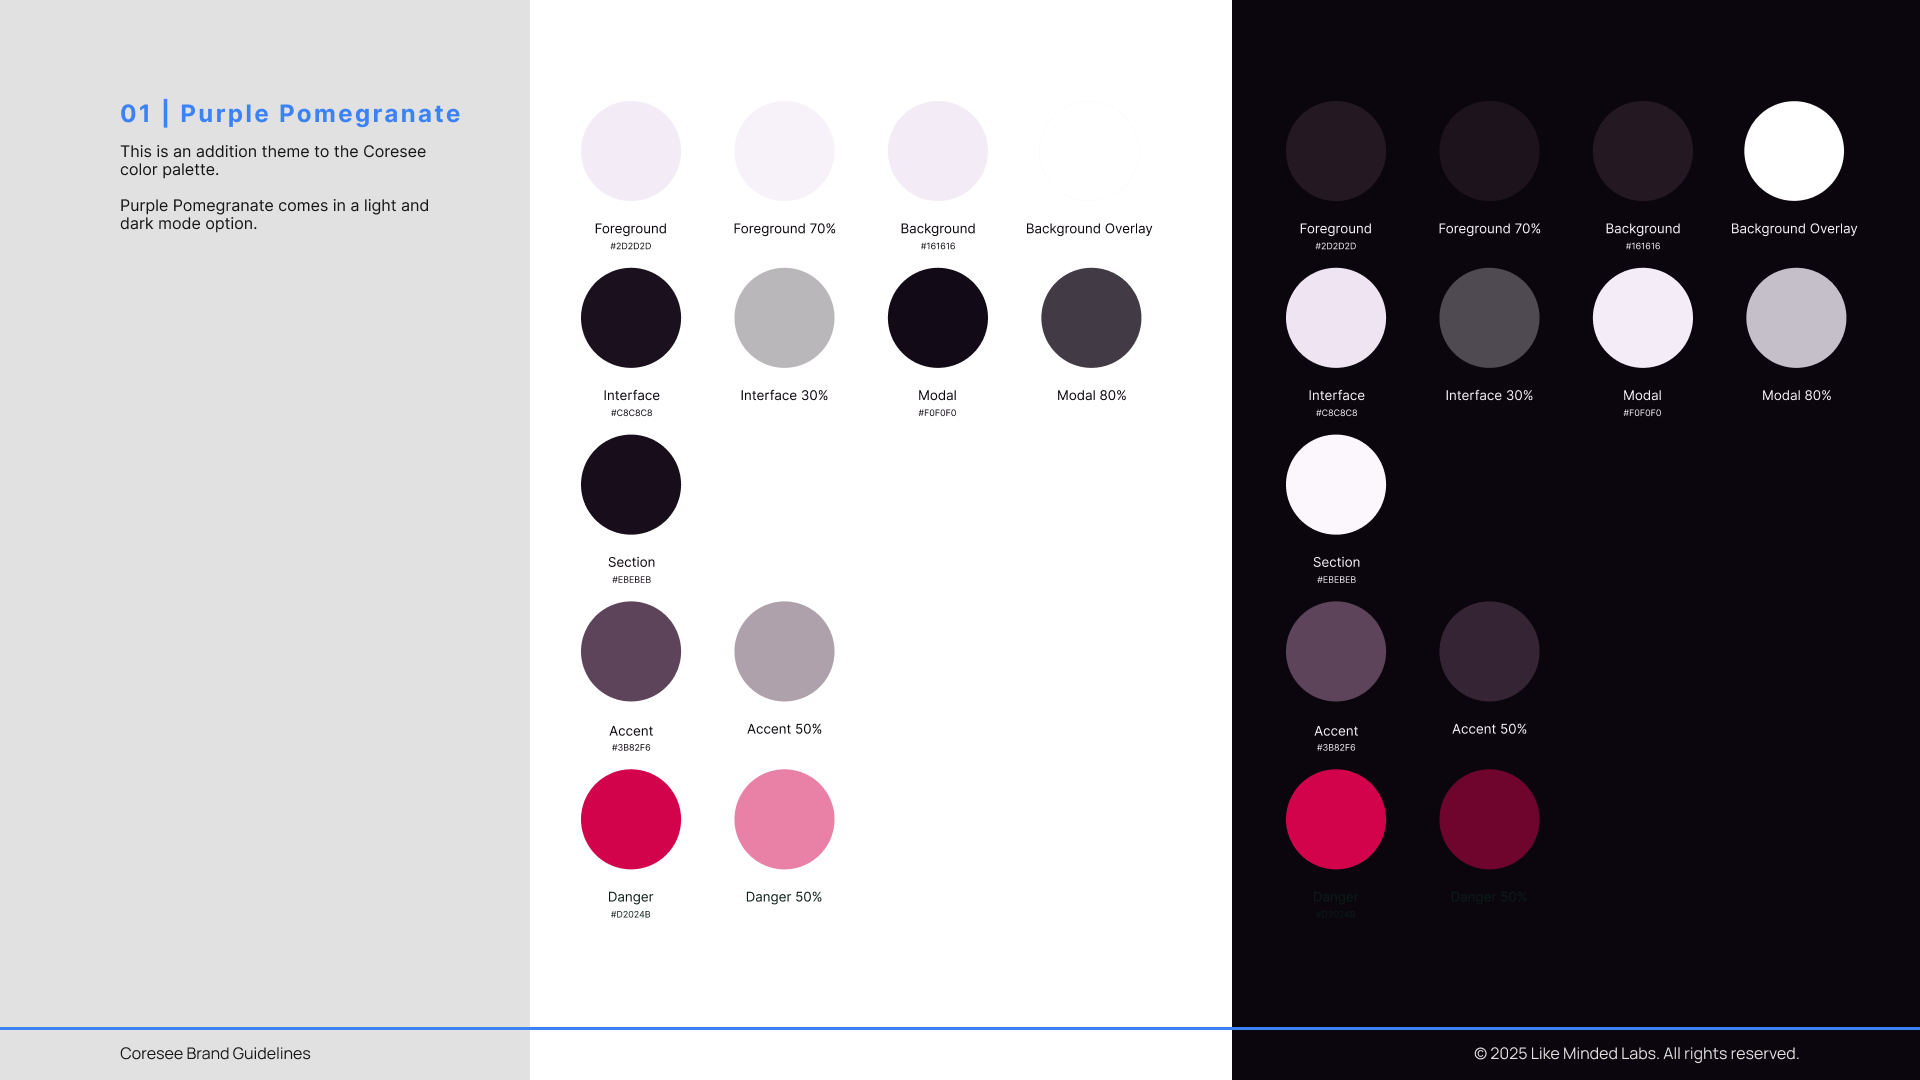Click the light mode Accent purple swatch
This screenshot has height=1080, width=1920.
coord(630,651)
